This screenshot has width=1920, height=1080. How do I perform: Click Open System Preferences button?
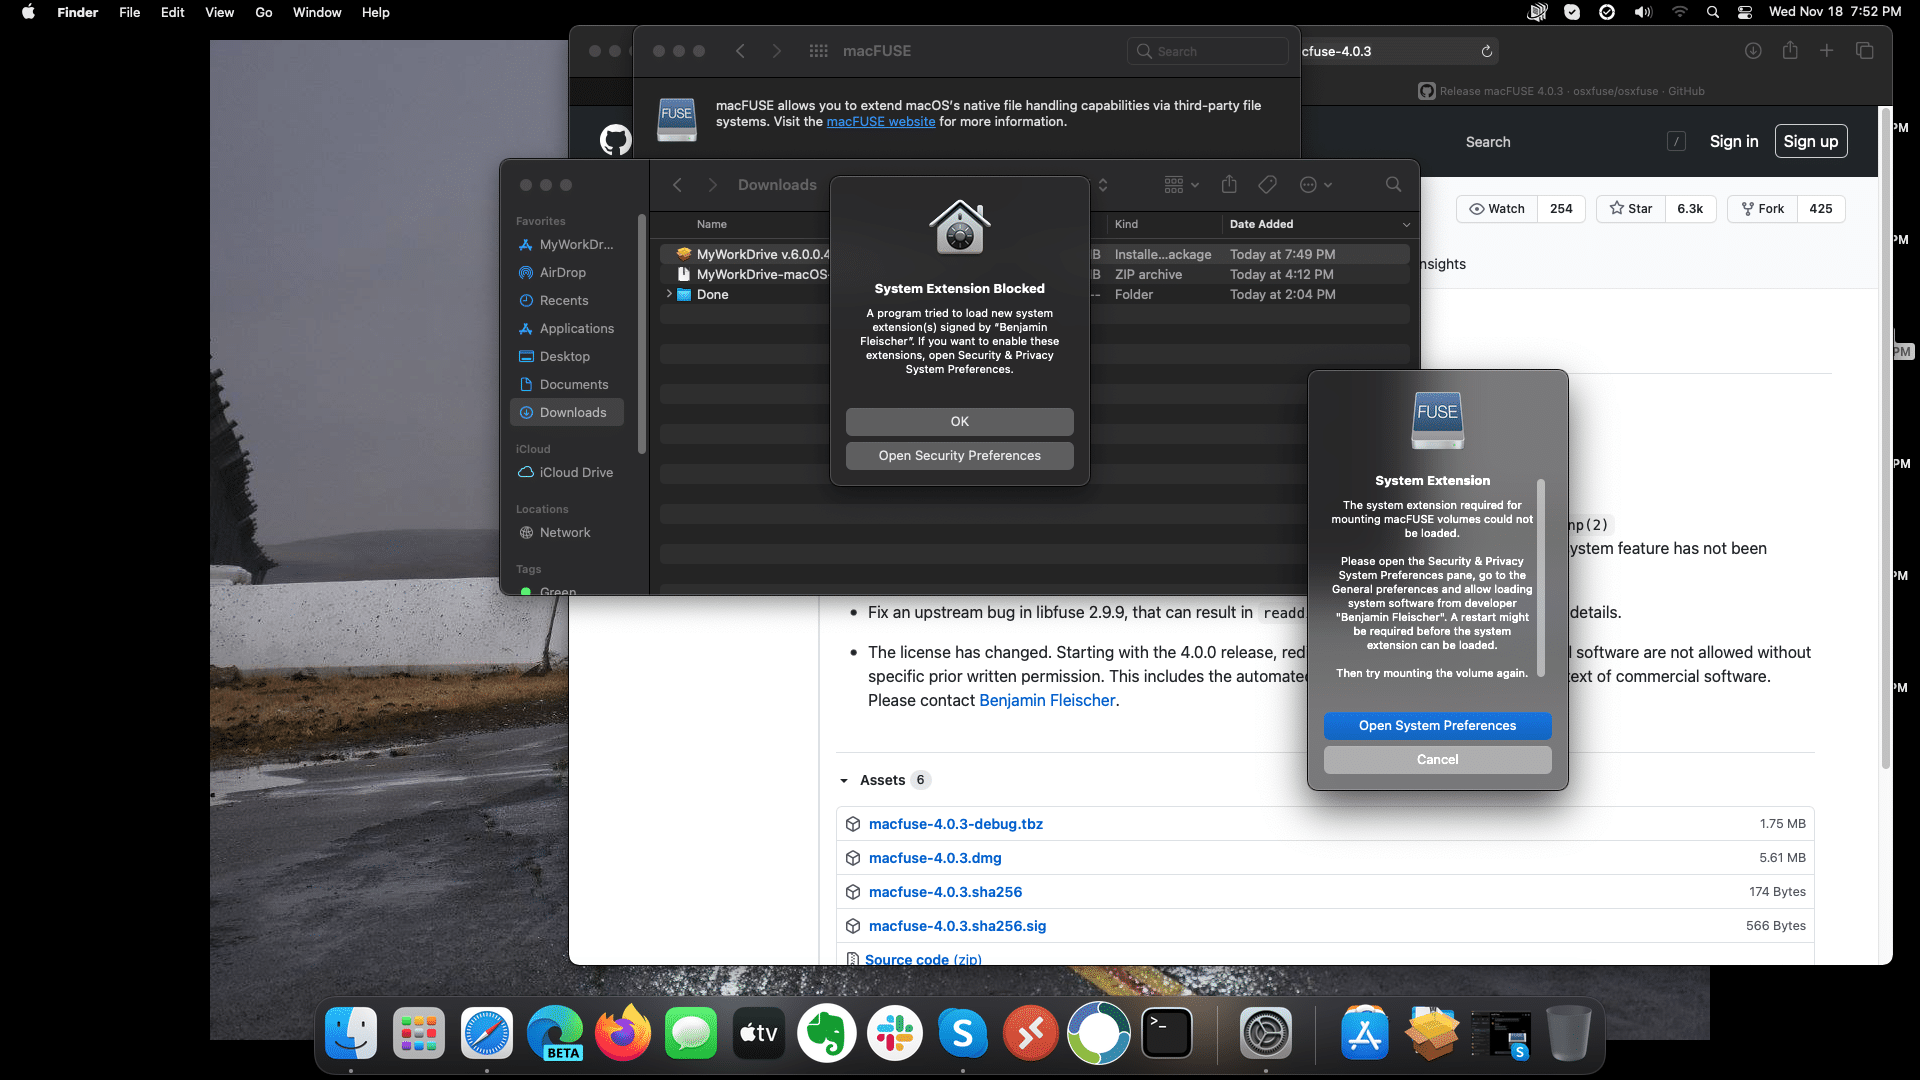tap(1437, 726)
